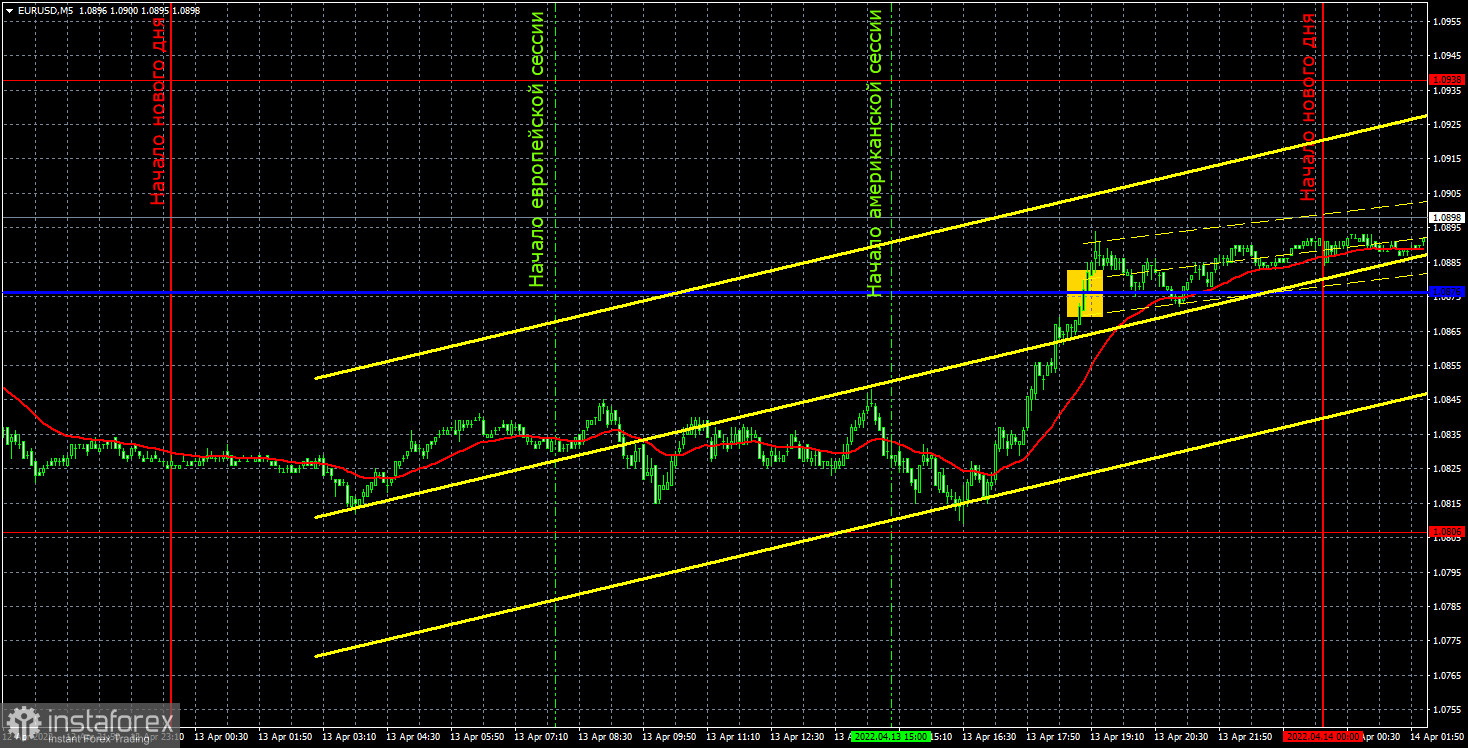
Task: Click the current price tag 1.0898
Action: (x=1446, y=217)
